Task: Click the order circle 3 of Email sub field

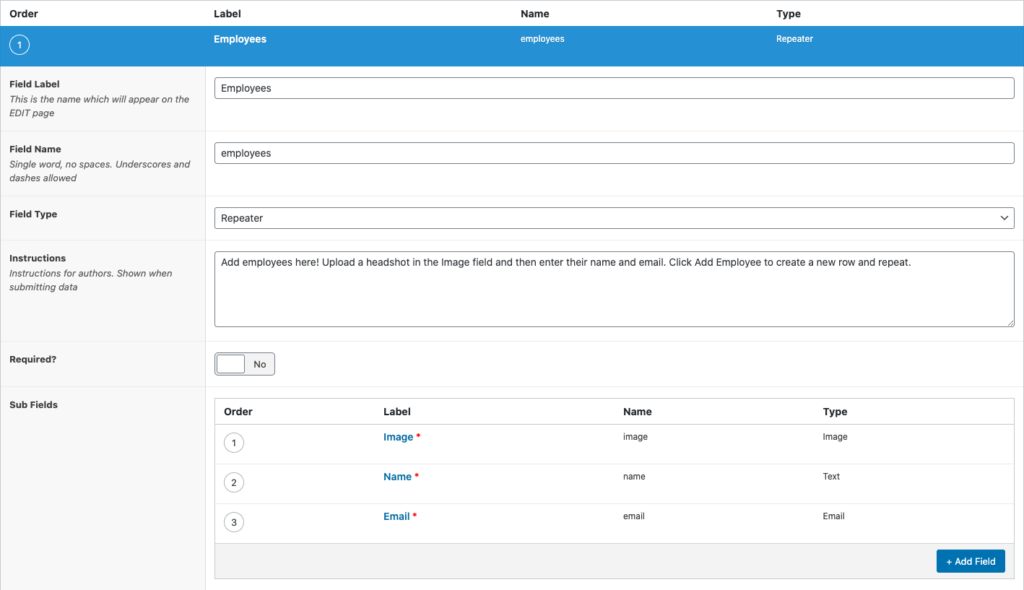Action: click(234, 523)
